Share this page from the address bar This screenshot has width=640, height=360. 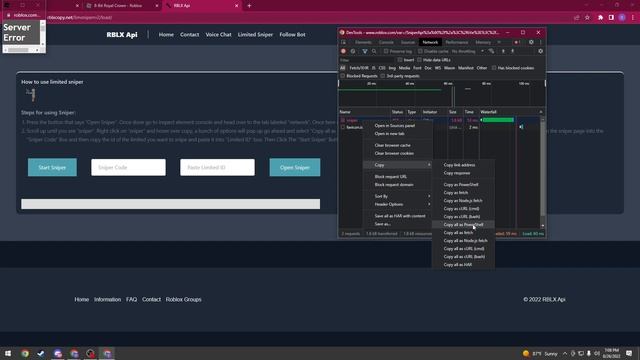(x=576, y=18)
